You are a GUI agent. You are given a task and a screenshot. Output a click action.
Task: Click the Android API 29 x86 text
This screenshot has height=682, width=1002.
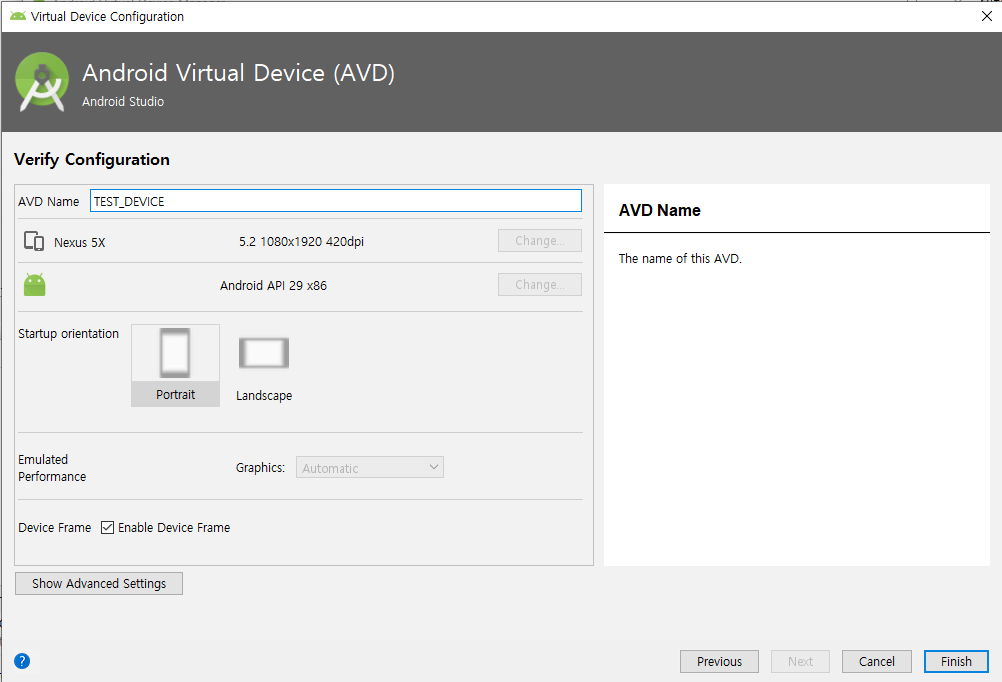pos(273,286)
